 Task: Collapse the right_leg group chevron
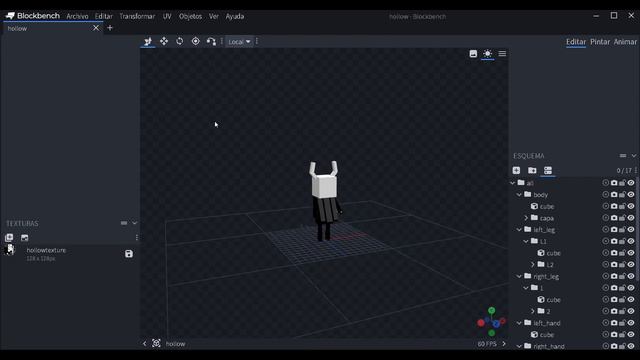(519, 276)
